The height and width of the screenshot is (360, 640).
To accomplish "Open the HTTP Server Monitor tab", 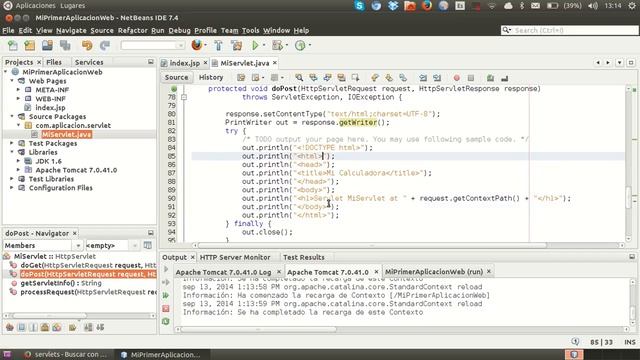I will (x=235, y=257).
